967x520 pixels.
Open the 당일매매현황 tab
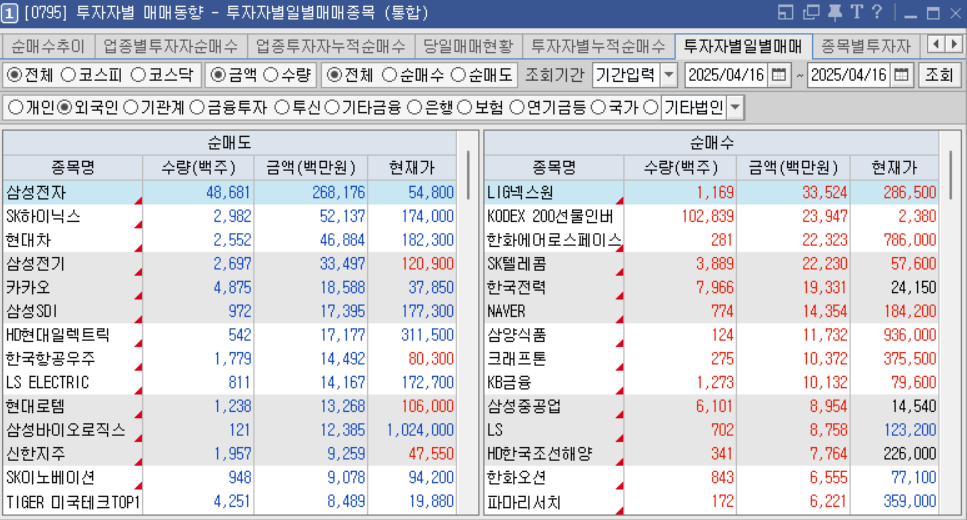(468, 46)
